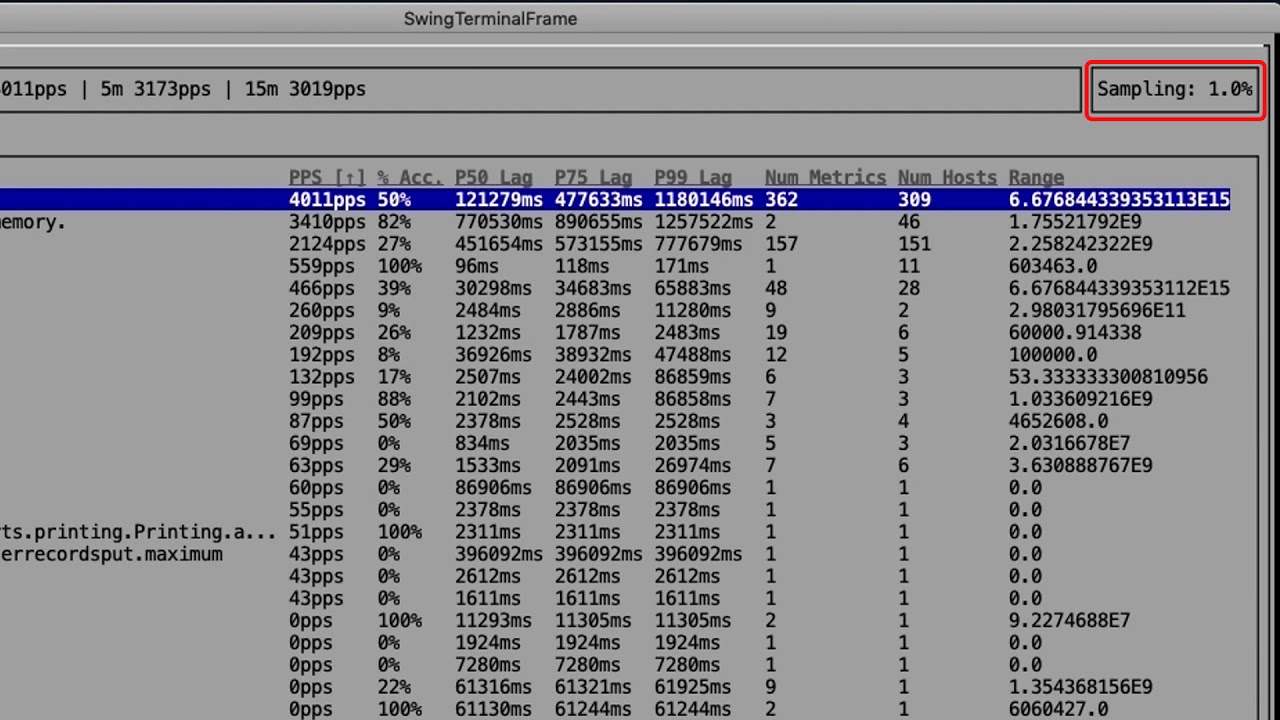Select the 466pps row
This screenshot has height=720, width=1280.
(615, 288)
